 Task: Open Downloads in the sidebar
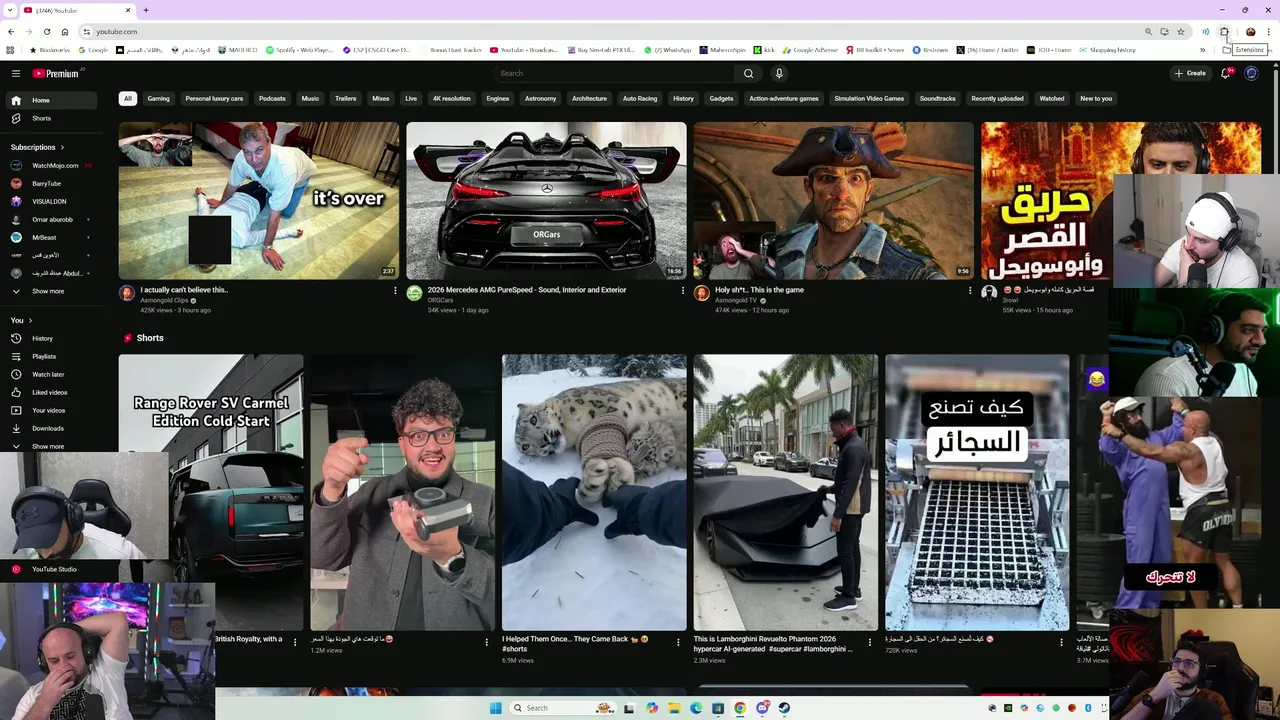[49, 428]
